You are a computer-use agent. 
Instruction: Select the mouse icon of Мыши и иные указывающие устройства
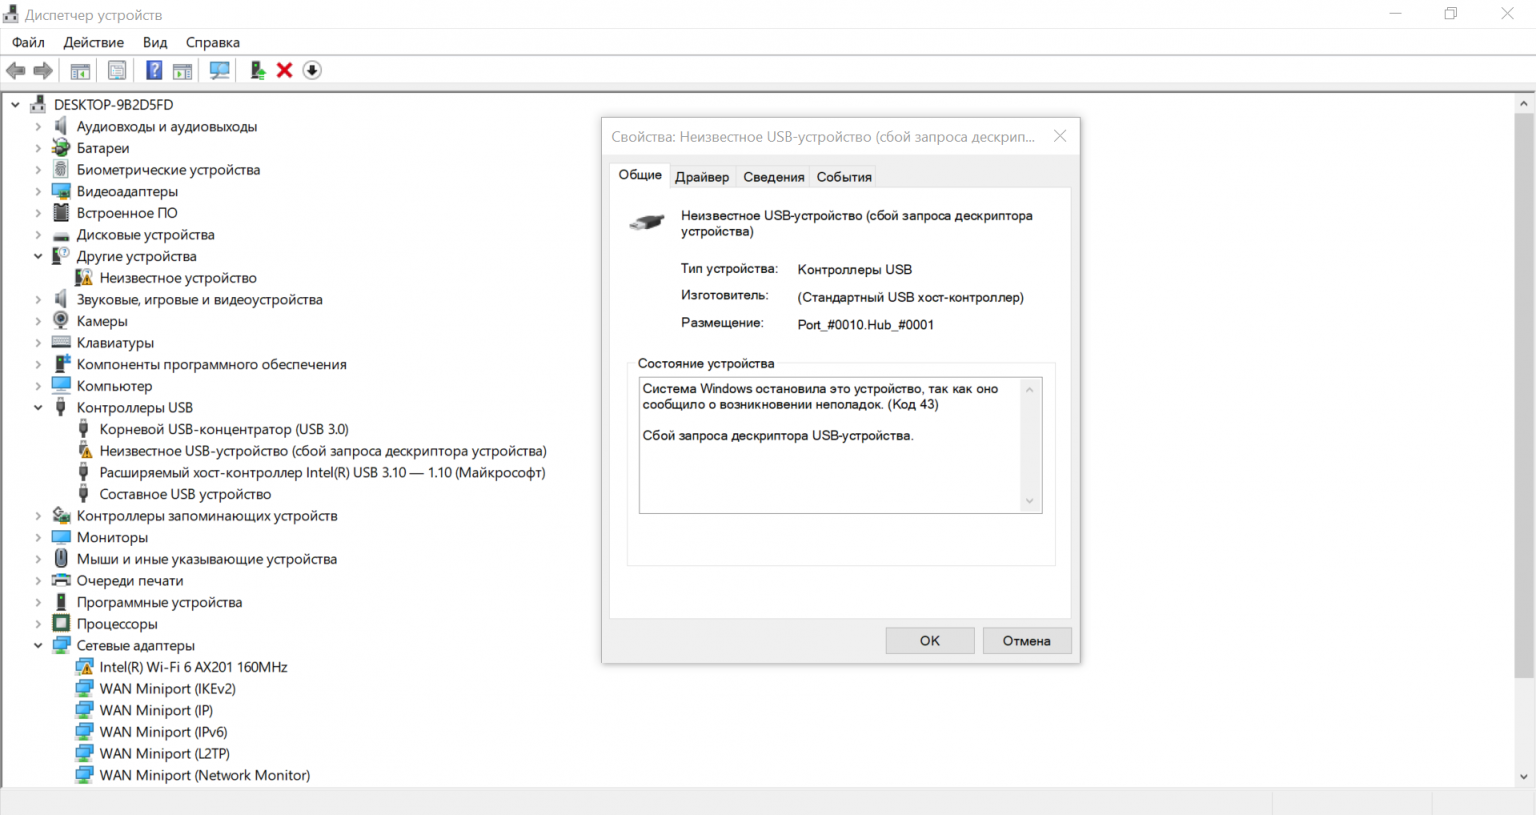click(x=61, y=559)
